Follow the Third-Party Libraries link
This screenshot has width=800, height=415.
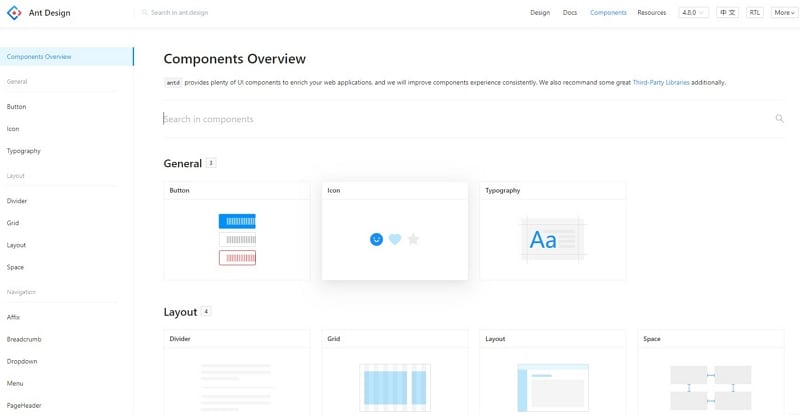tap(661, 82)
